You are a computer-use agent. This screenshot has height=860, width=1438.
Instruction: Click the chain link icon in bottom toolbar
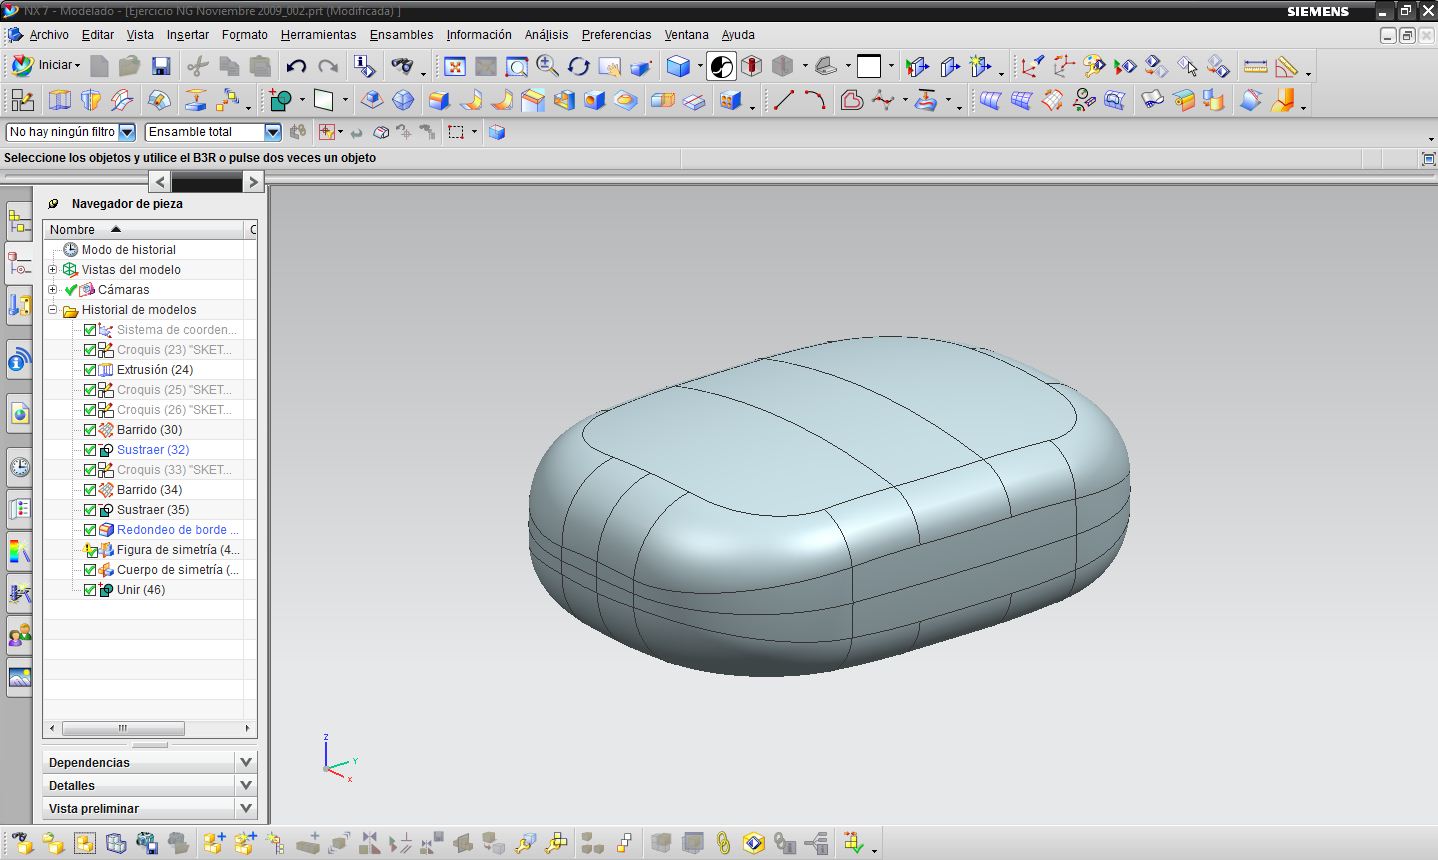723,843
